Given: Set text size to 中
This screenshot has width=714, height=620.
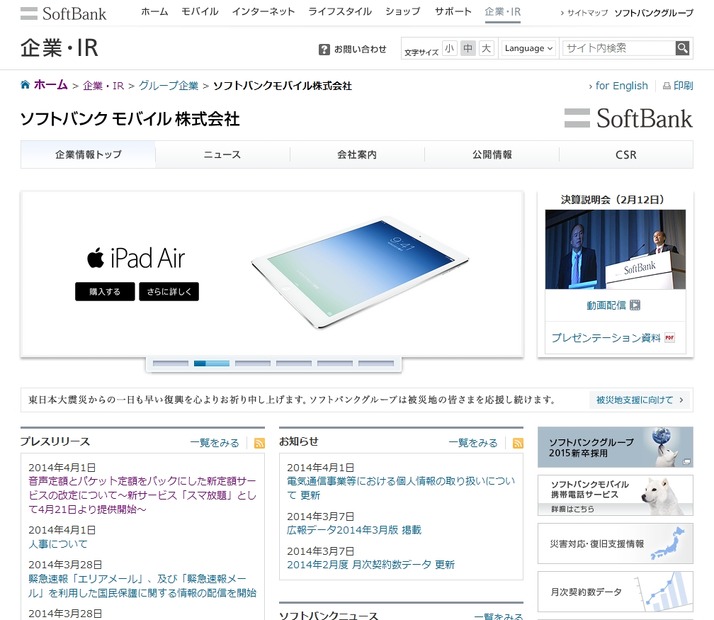Looking at the screenshot, I should tap(468, 48).
